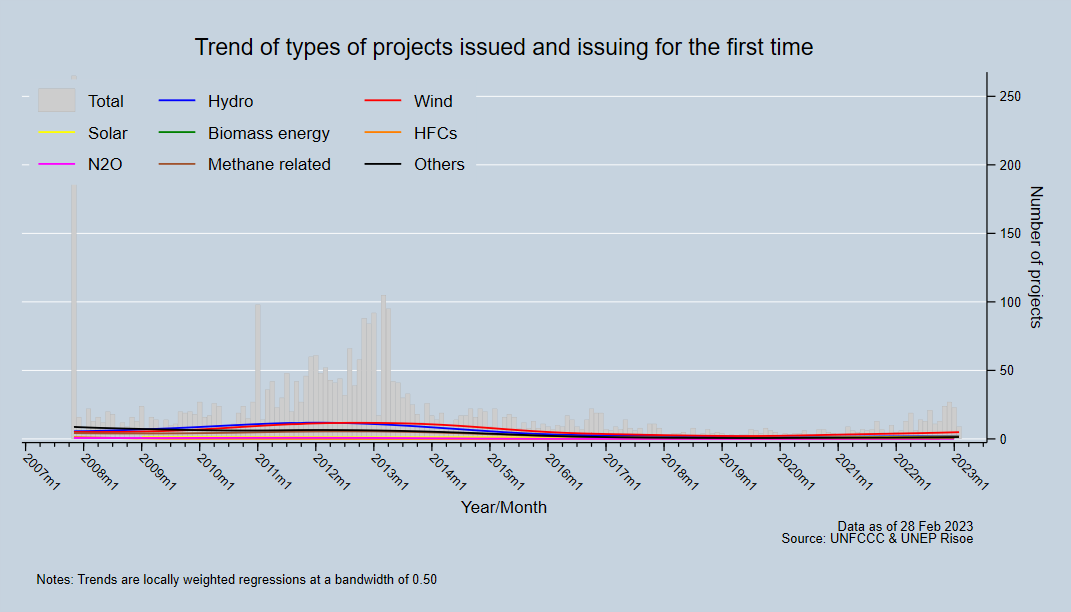Screen dimensions: 1071x612
Task: Select the Hydro blue line legend key
Action: [179, 101]
